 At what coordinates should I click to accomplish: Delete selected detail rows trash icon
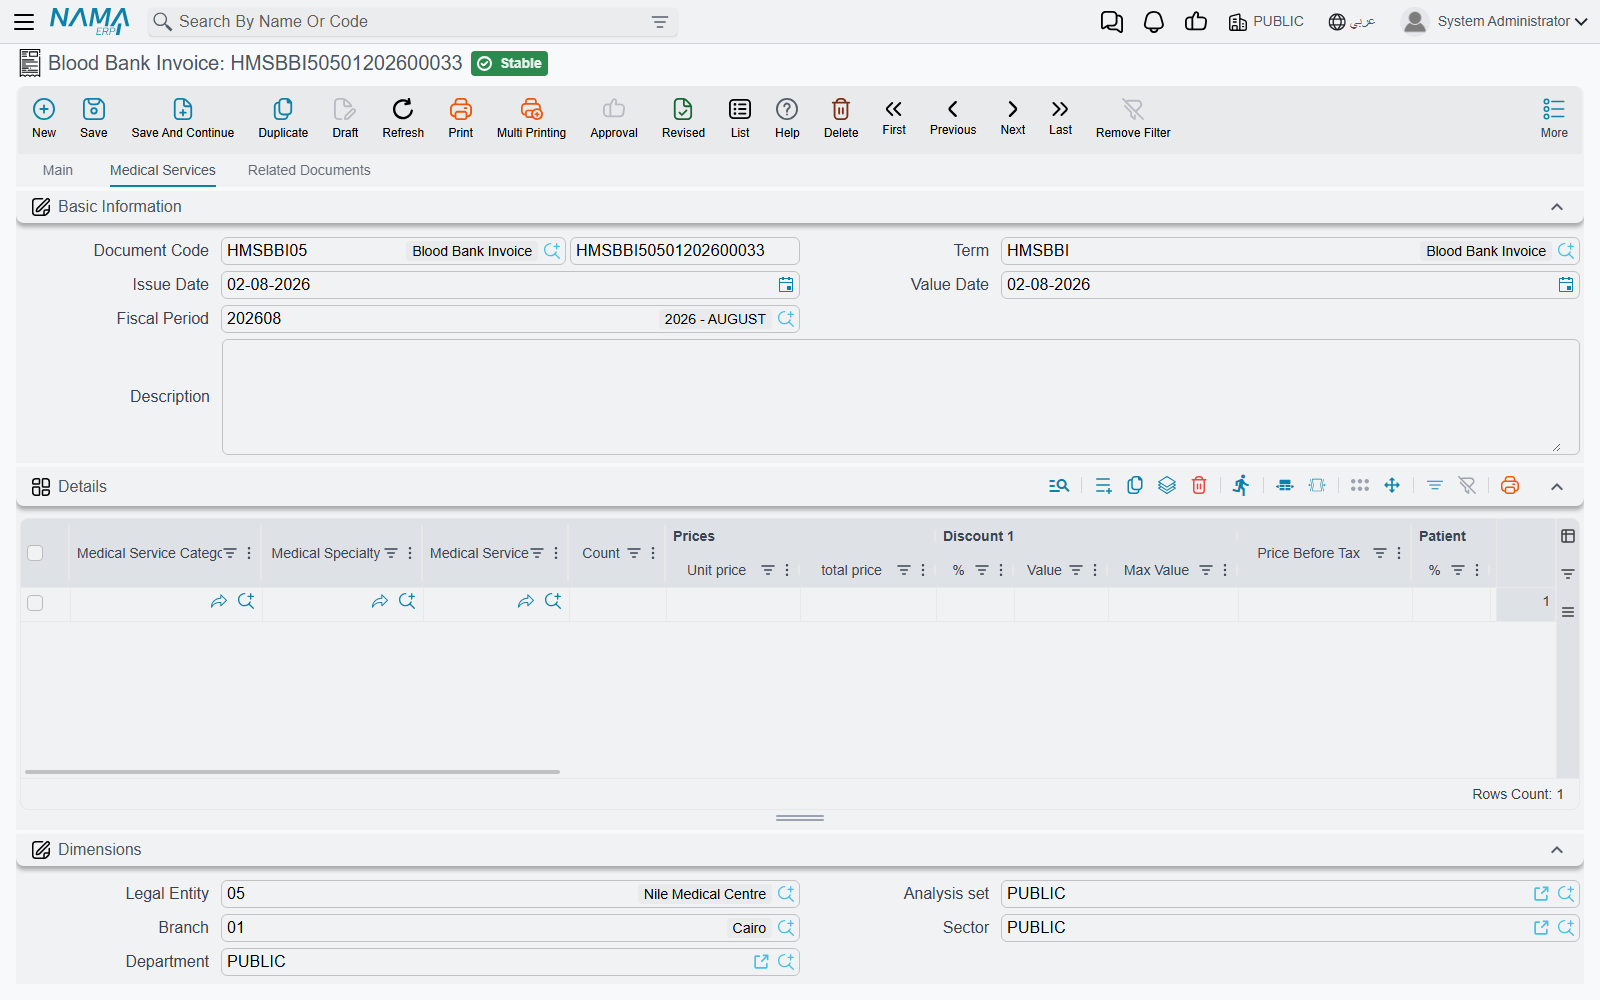[x=1199, y=486]
